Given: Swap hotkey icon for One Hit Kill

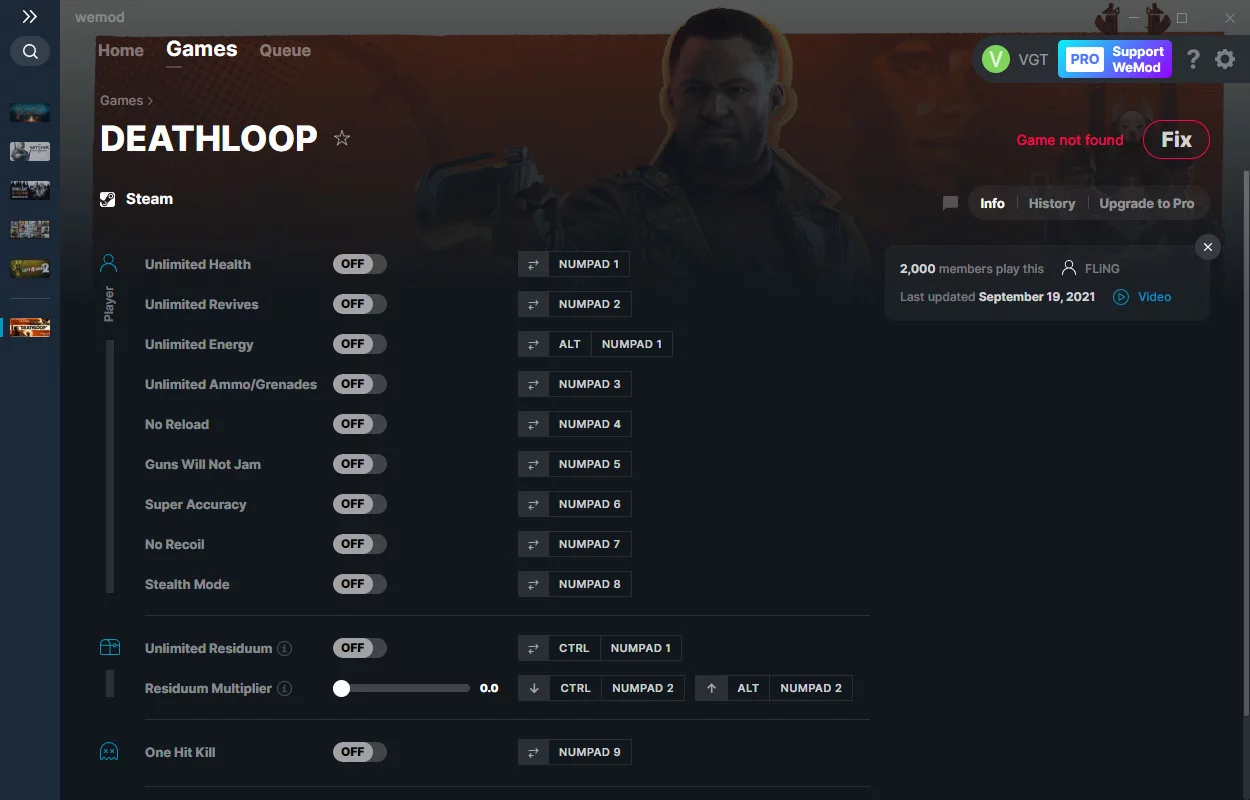Looking at the screenshot, I should click(x=533, y=752).
